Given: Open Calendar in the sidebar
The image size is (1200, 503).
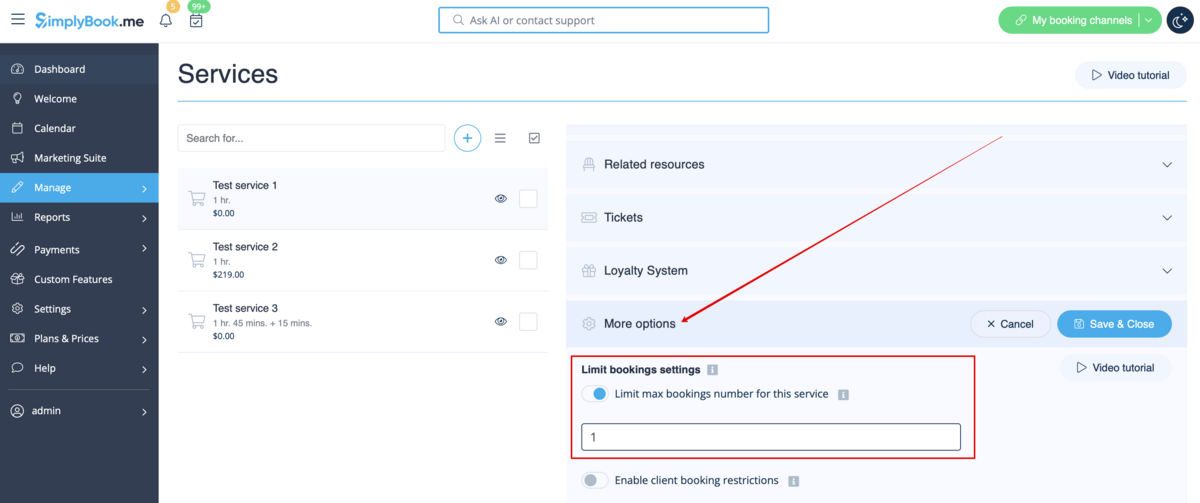Looking at the screenshot, I should point(54,129).
